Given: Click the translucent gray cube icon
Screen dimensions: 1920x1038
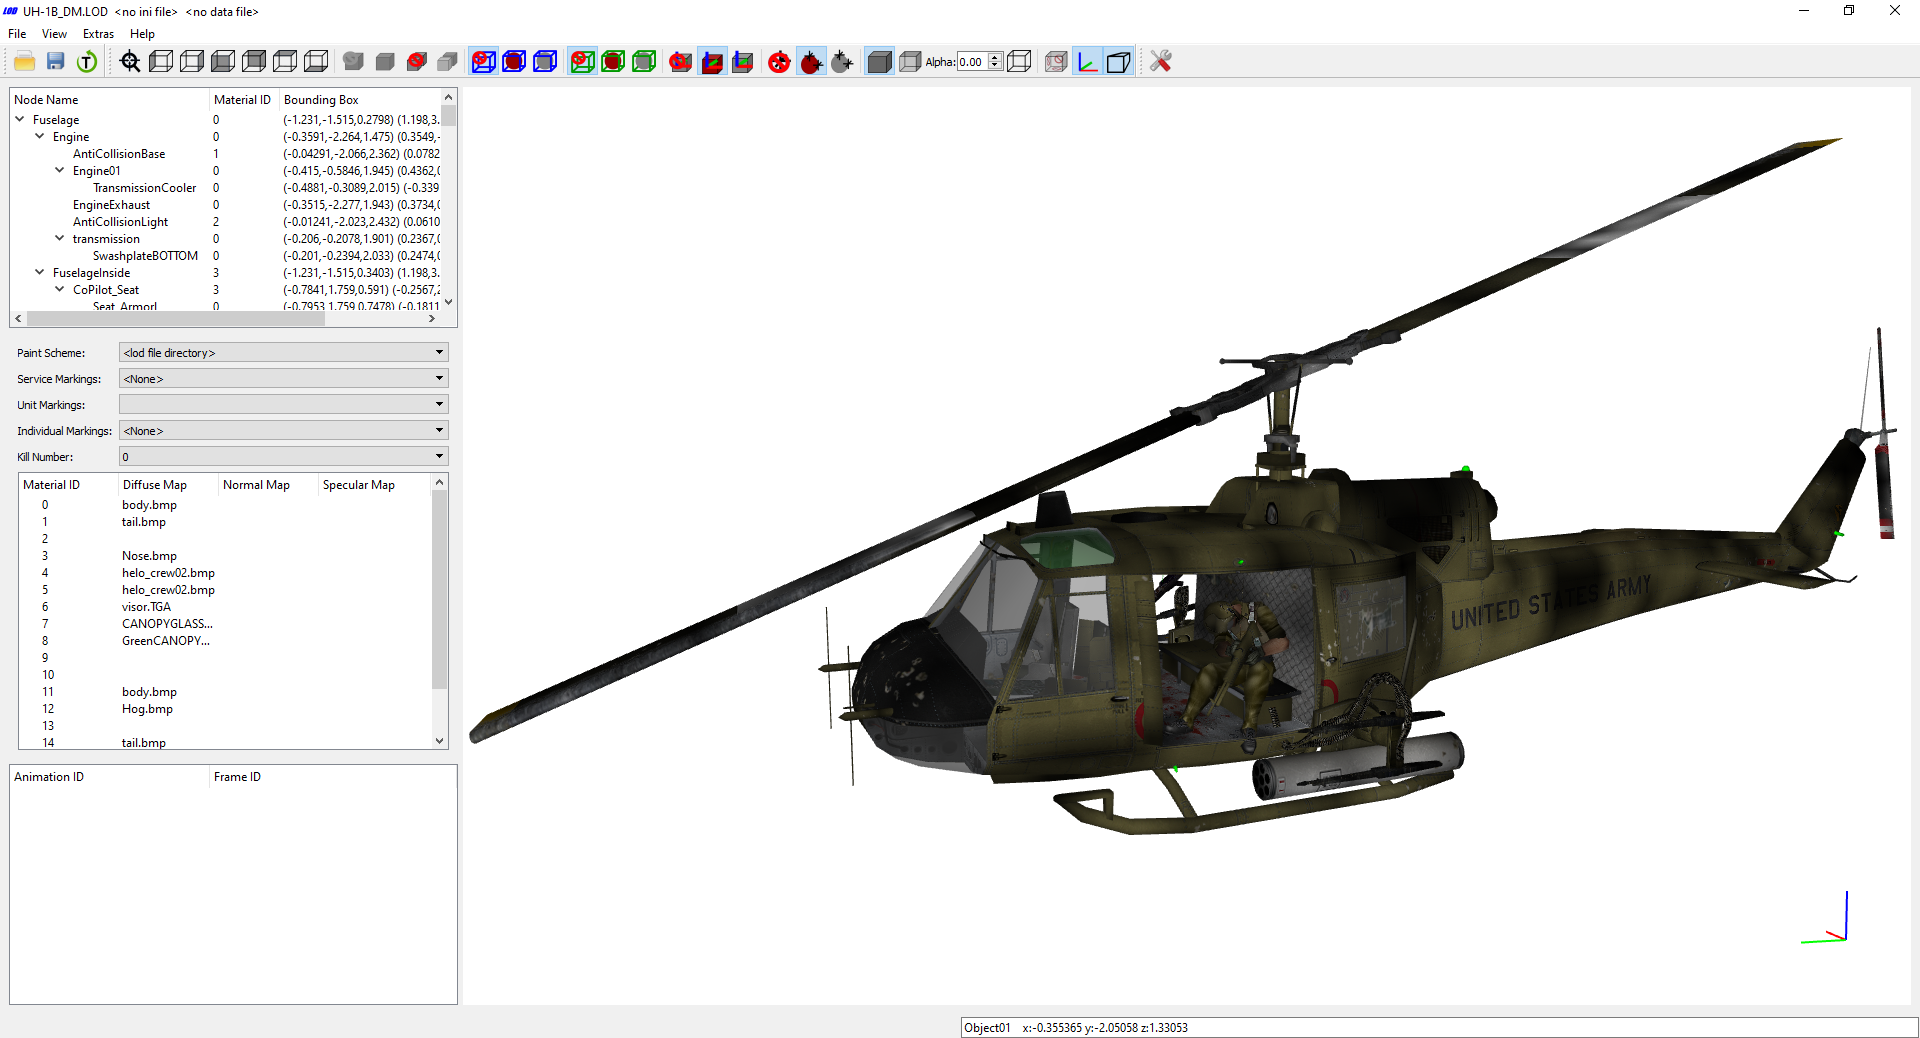Looking at the screenshot, I should click(910, 62).
